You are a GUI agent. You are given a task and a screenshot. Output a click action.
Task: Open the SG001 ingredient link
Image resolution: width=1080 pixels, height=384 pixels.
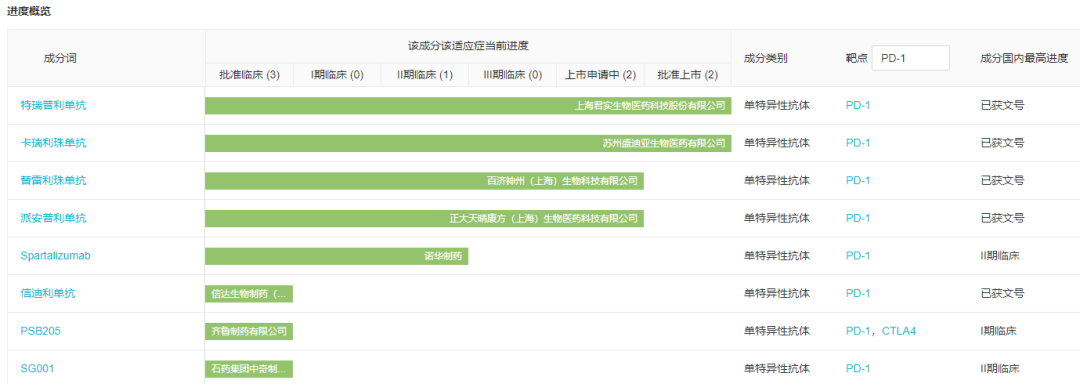(37, 369)
